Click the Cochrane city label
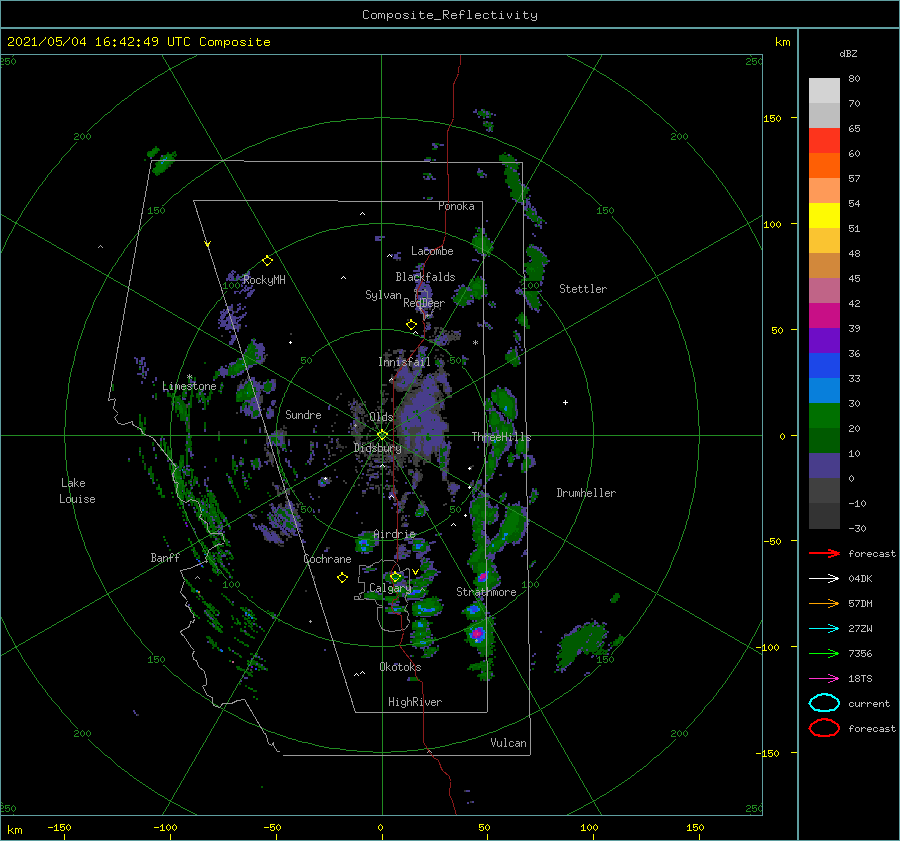 point(327,559)
